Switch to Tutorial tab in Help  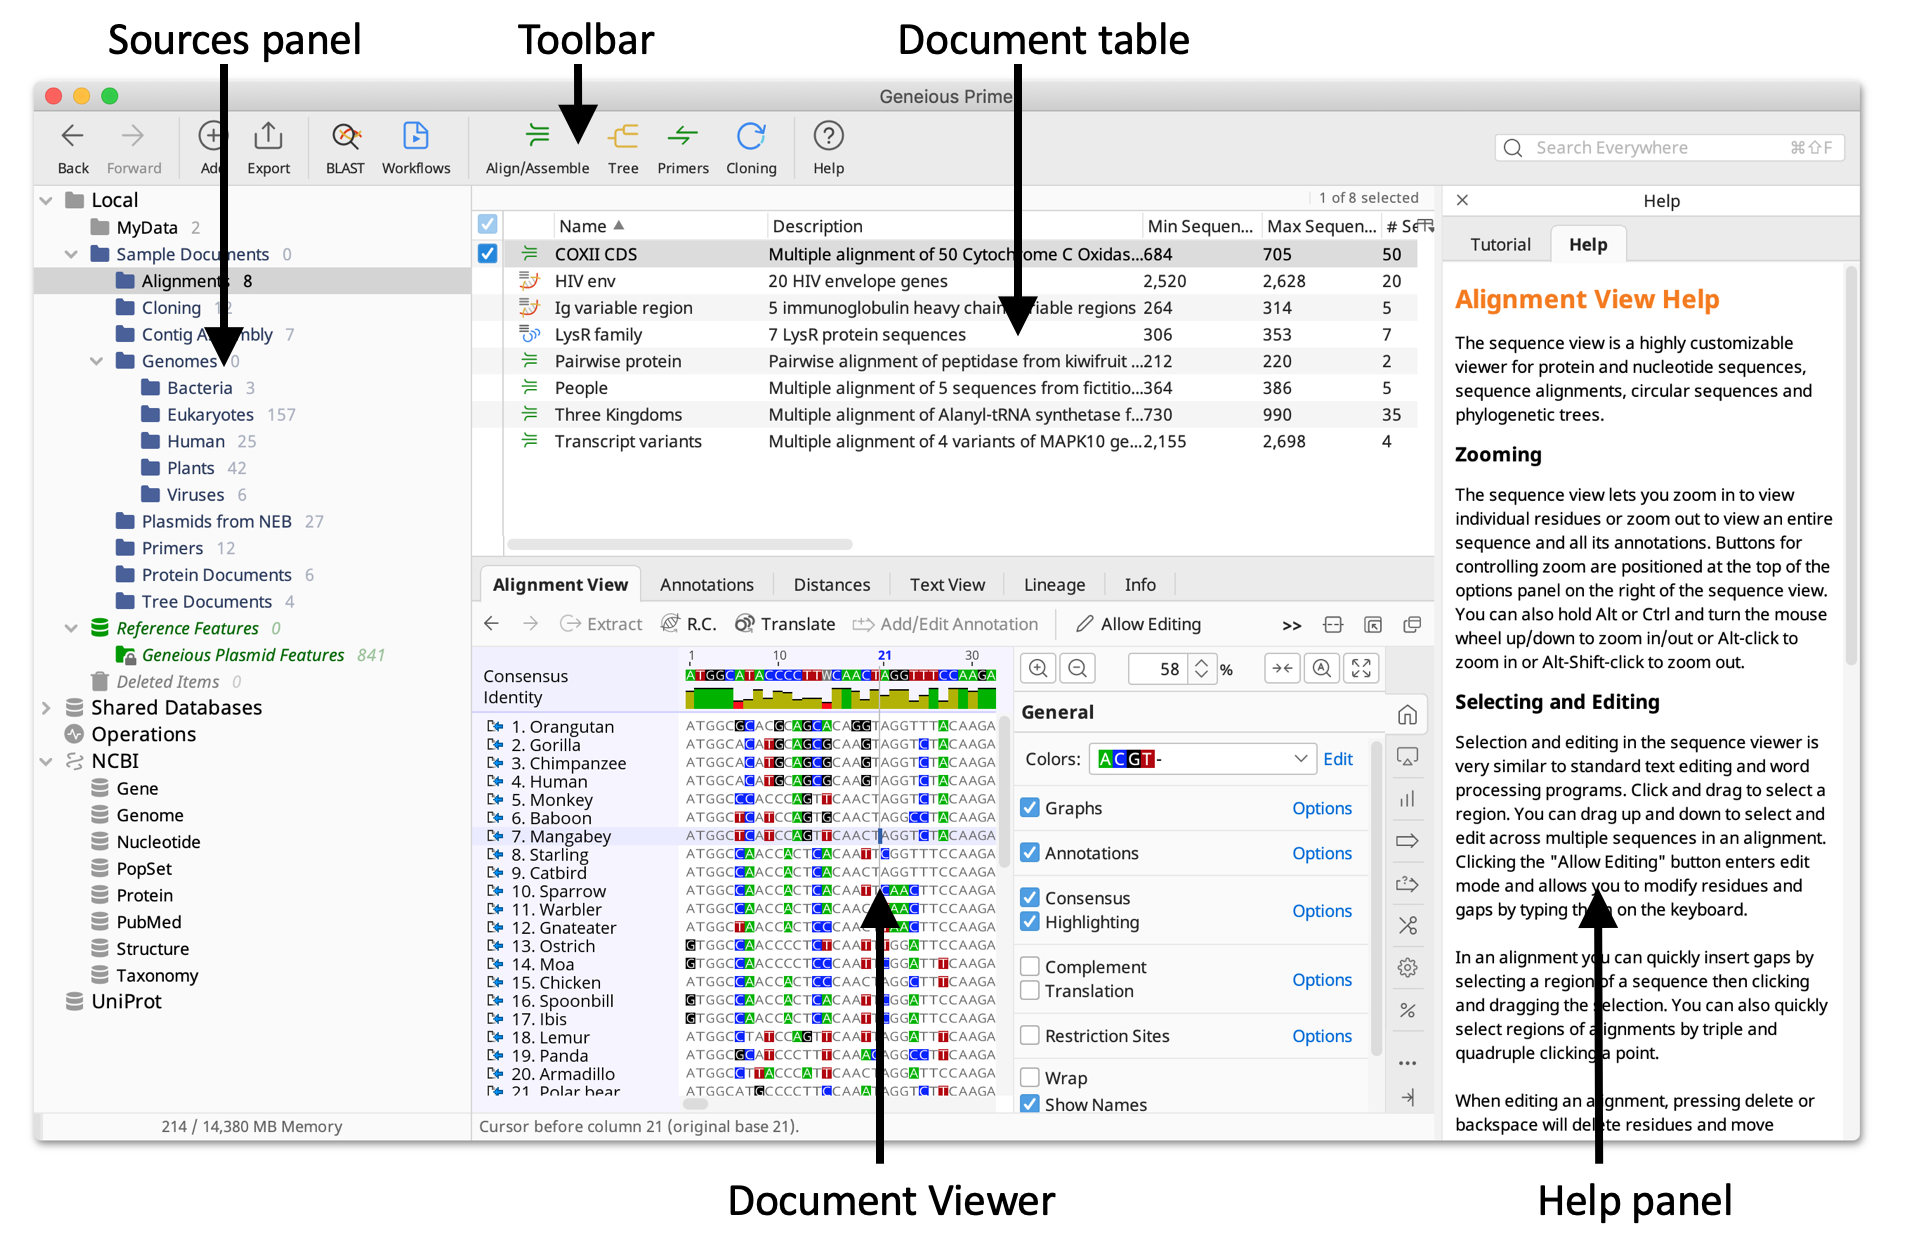1500,245
